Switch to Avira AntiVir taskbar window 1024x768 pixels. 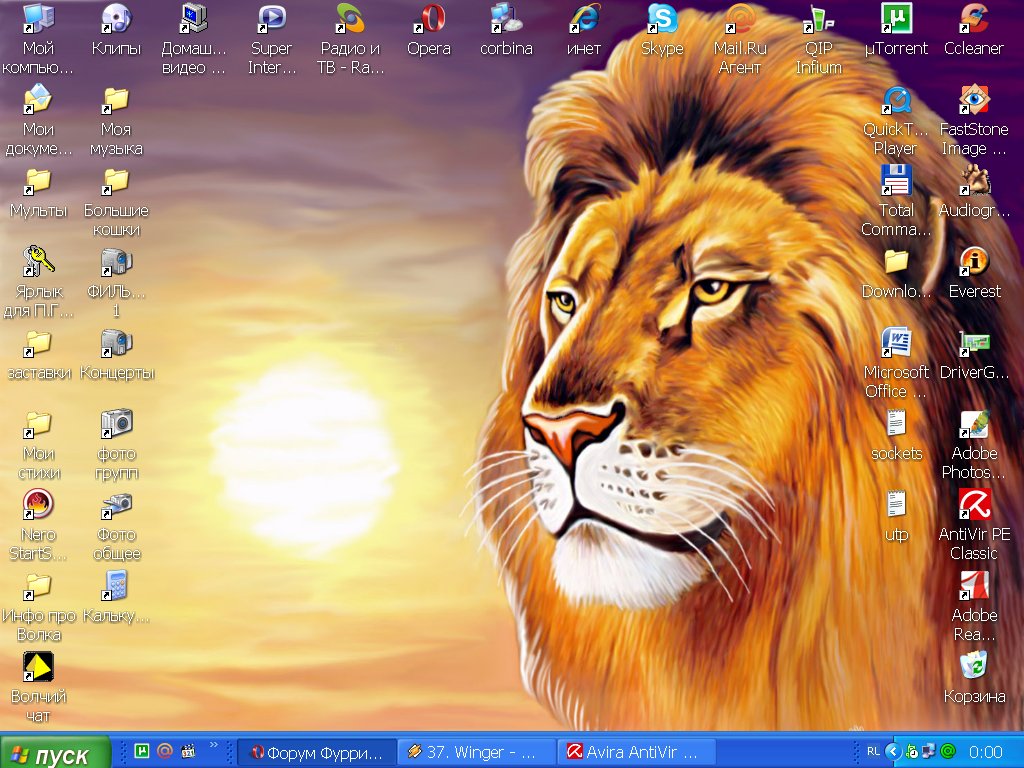click(x=636, y=753)
